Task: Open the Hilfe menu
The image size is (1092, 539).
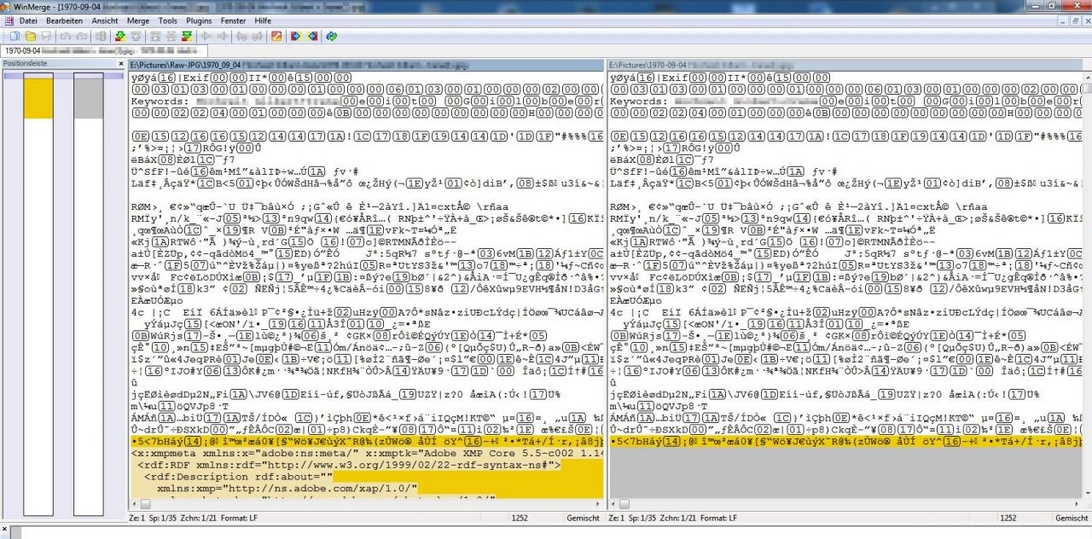Action: point(263,20)
